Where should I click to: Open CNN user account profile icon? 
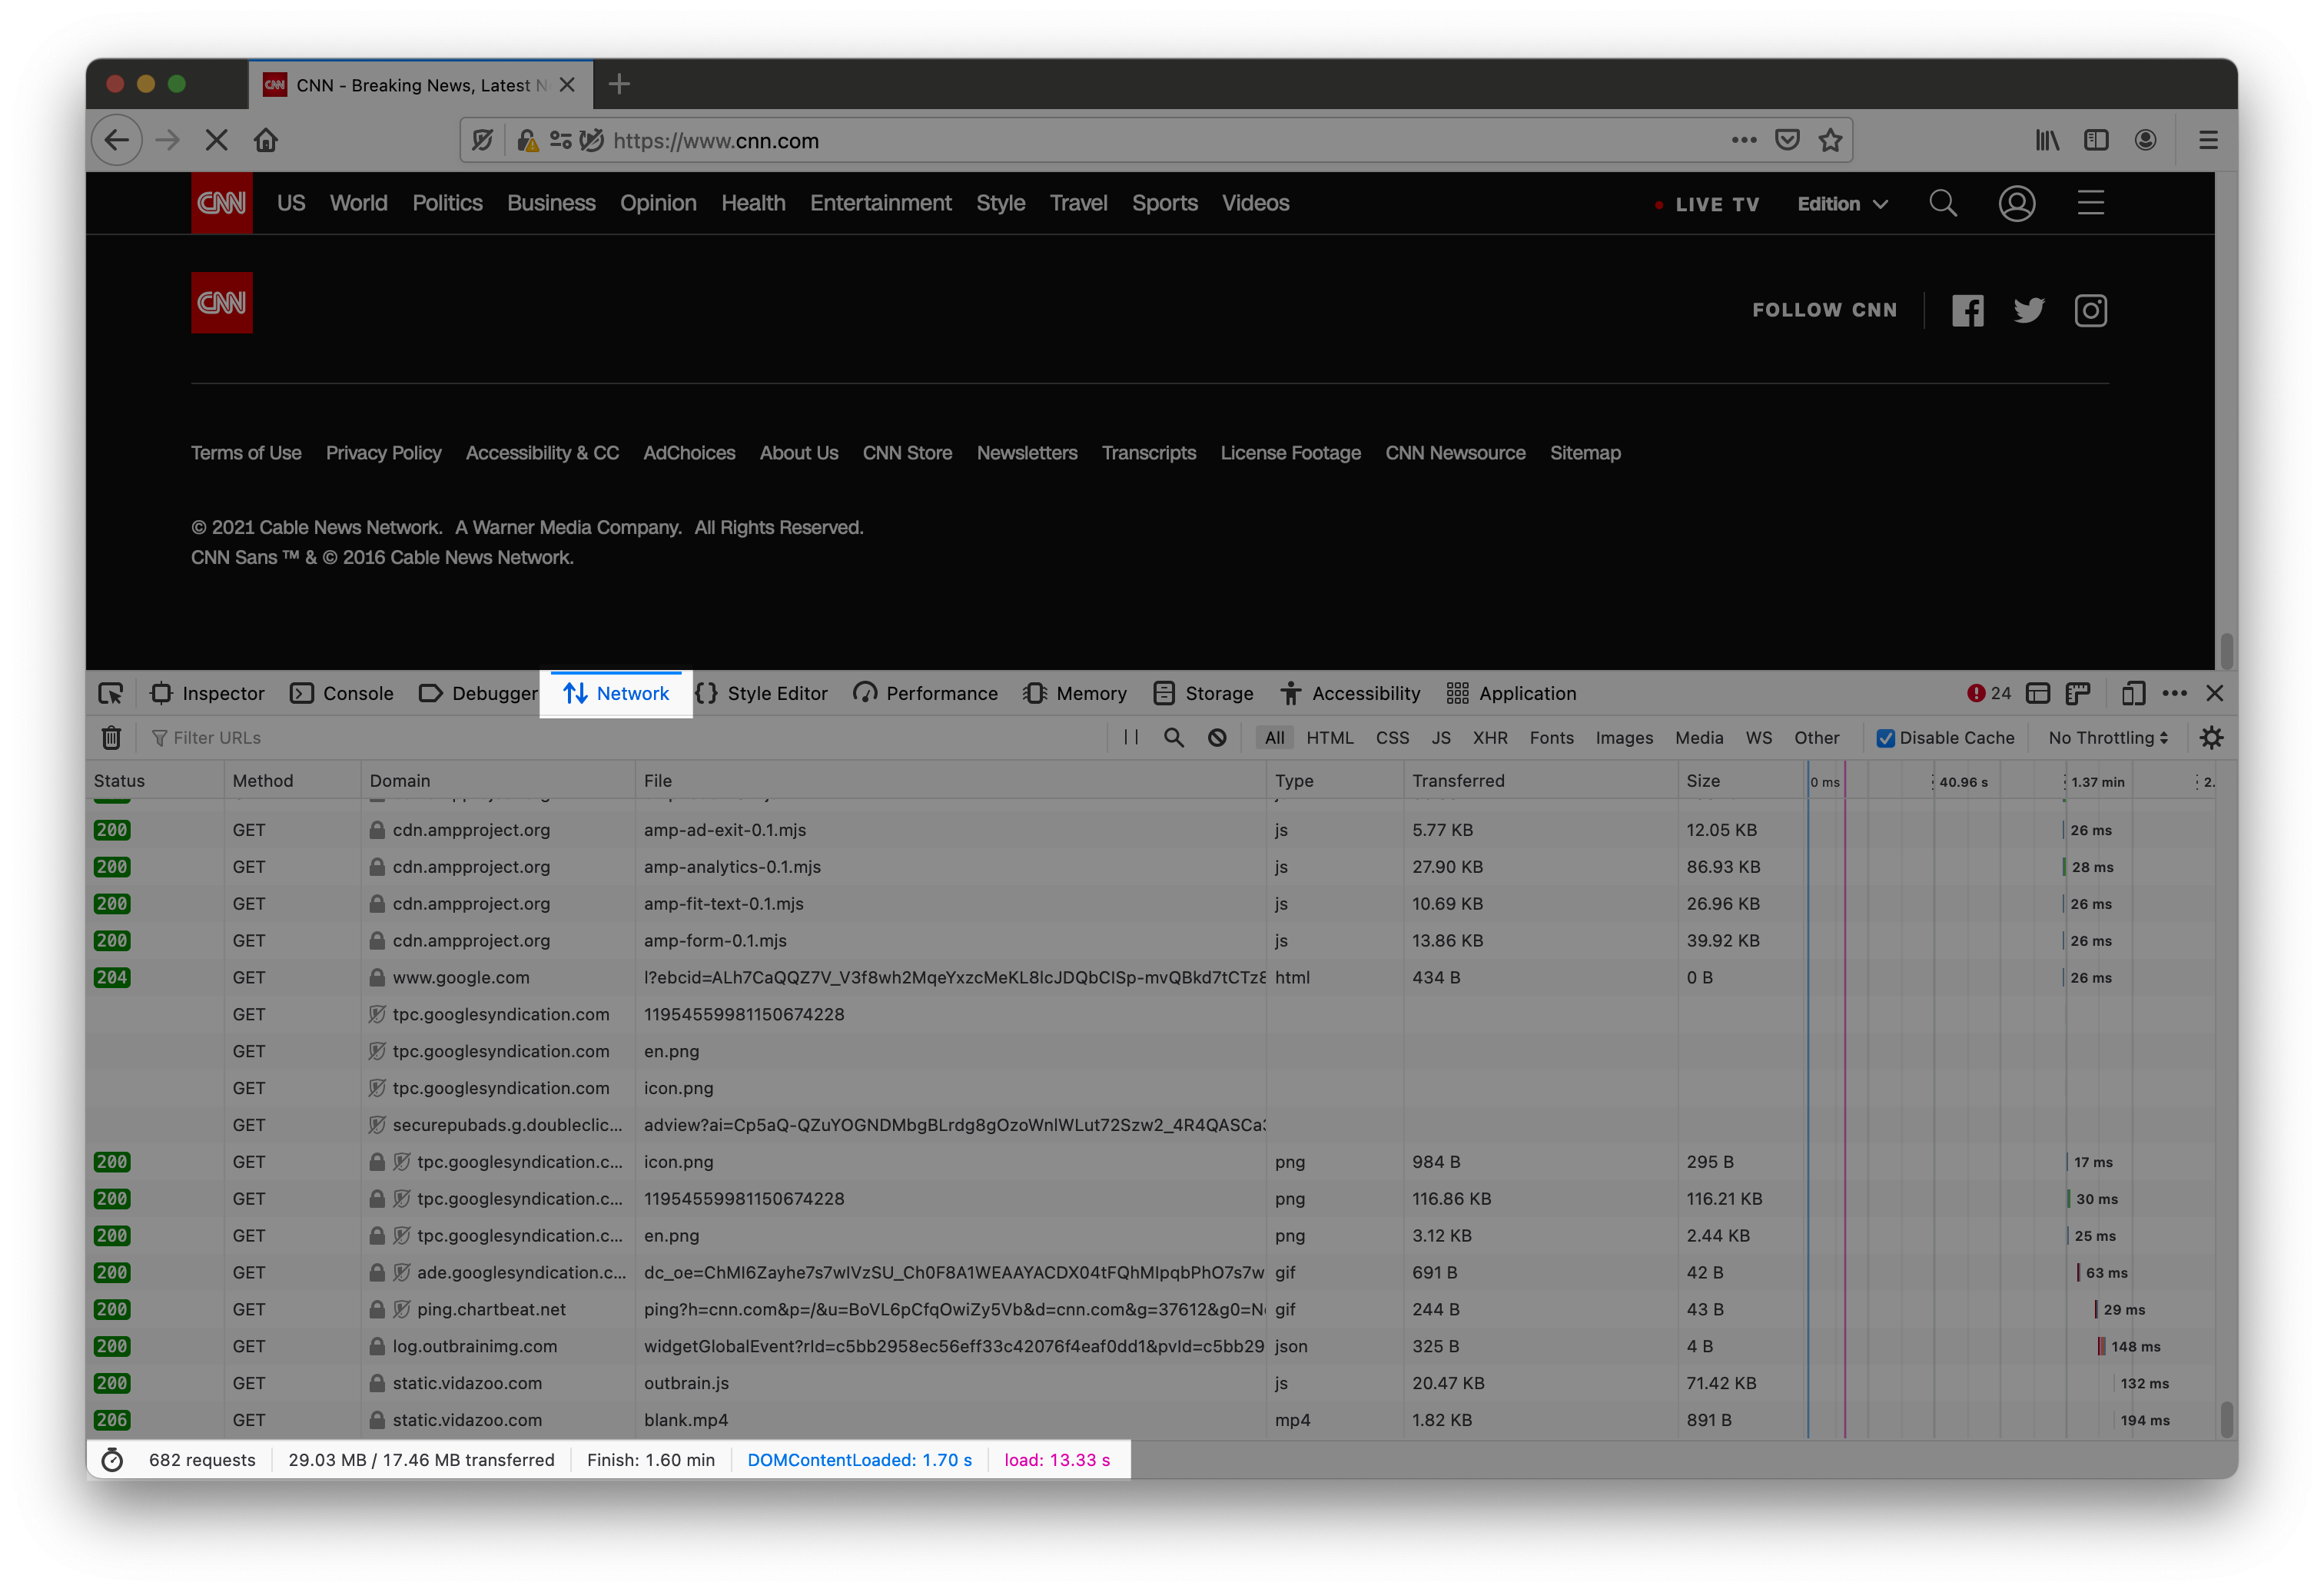[2016, 204]
